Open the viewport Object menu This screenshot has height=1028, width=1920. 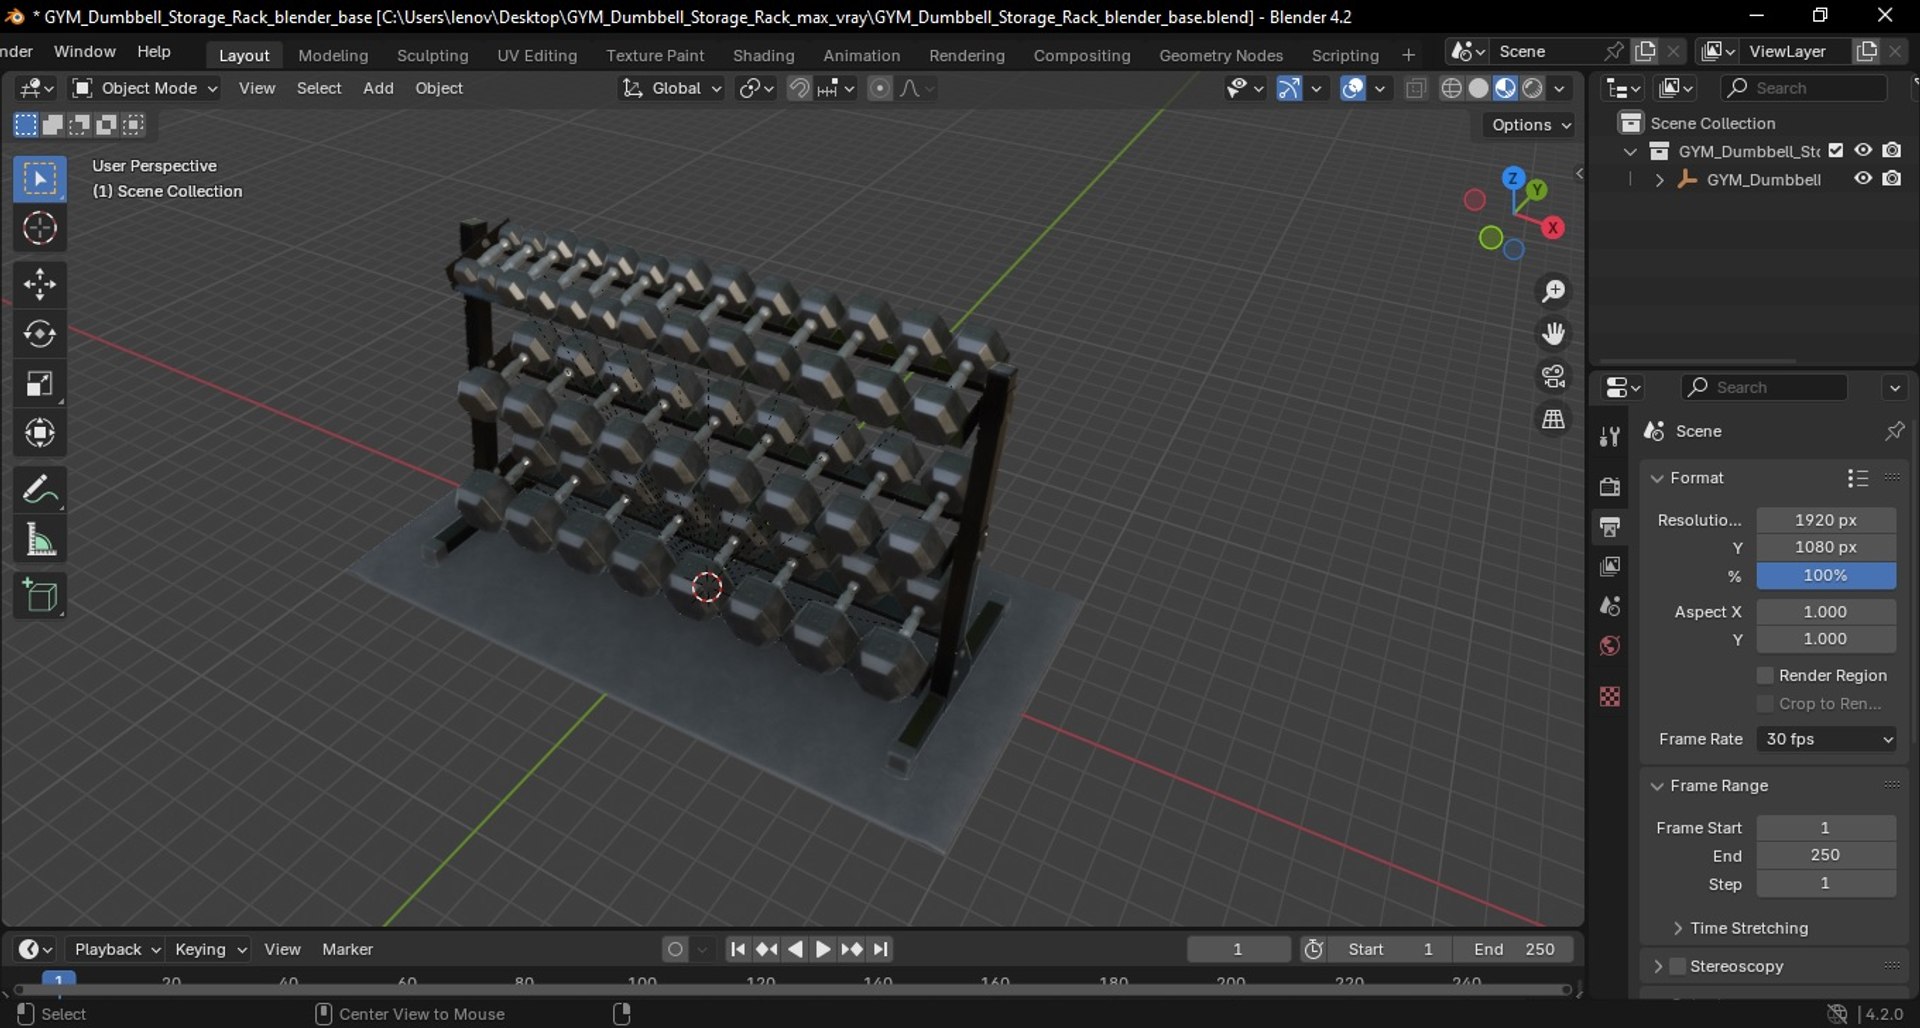point(439,88)
